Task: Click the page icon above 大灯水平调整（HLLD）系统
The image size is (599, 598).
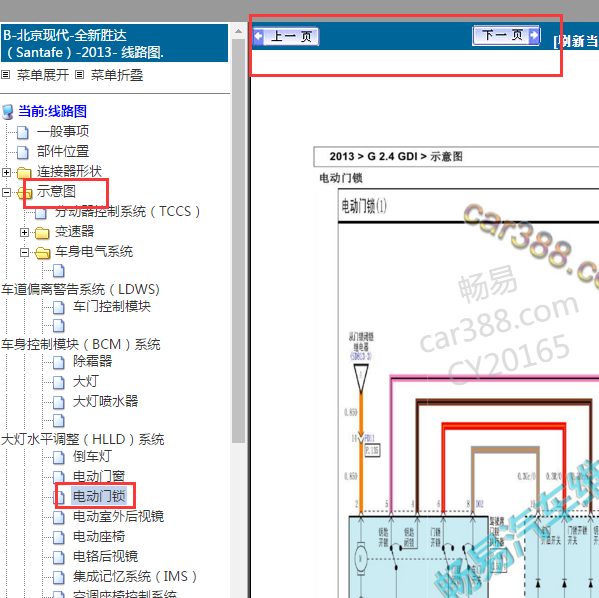Action: pos(59,421)
